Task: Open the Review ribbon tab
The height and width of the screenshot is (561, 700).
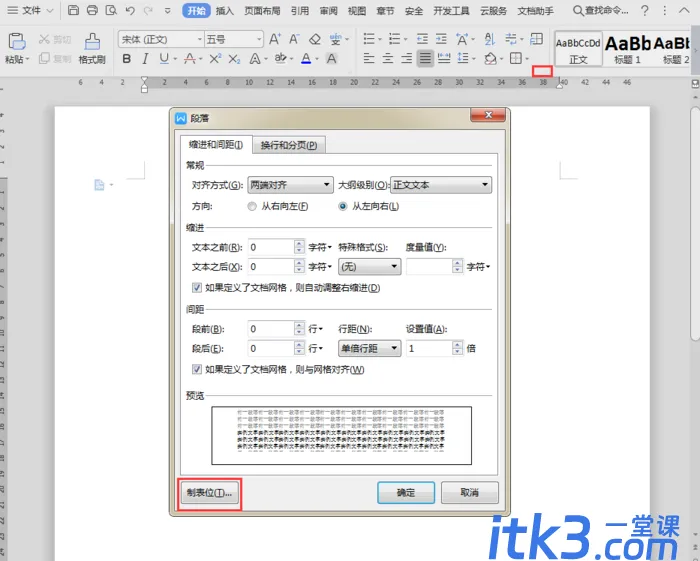Action: coord(329,11)
